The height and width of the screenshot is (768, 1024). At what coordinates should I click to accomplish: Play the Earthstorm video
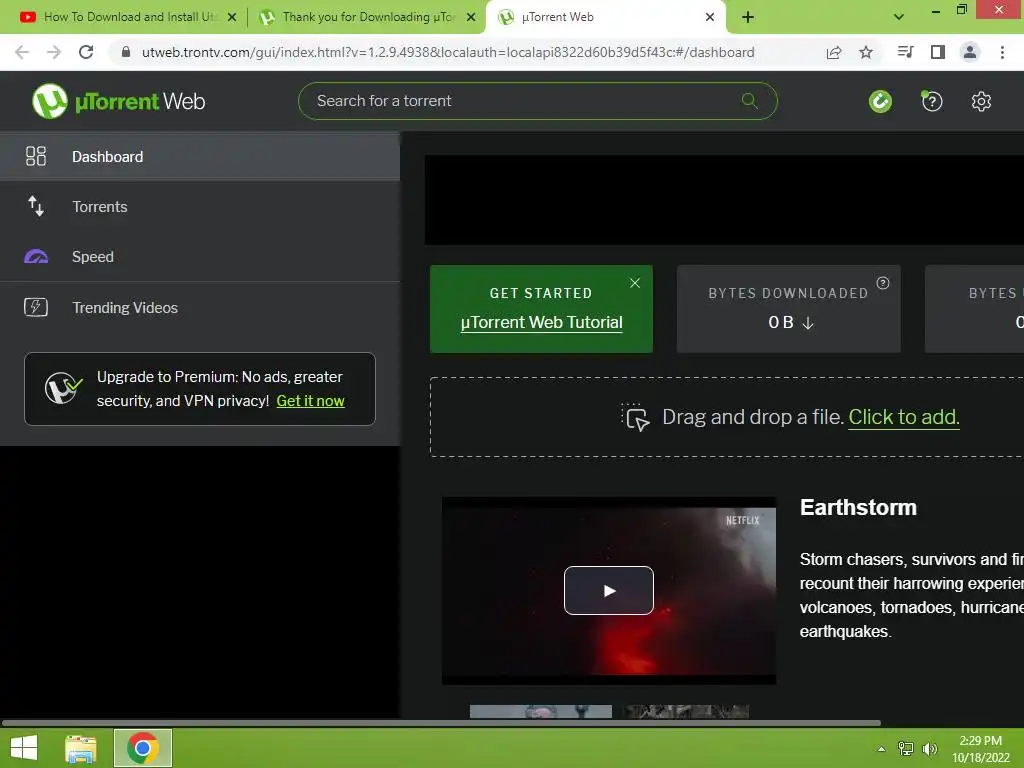[609, 590]
